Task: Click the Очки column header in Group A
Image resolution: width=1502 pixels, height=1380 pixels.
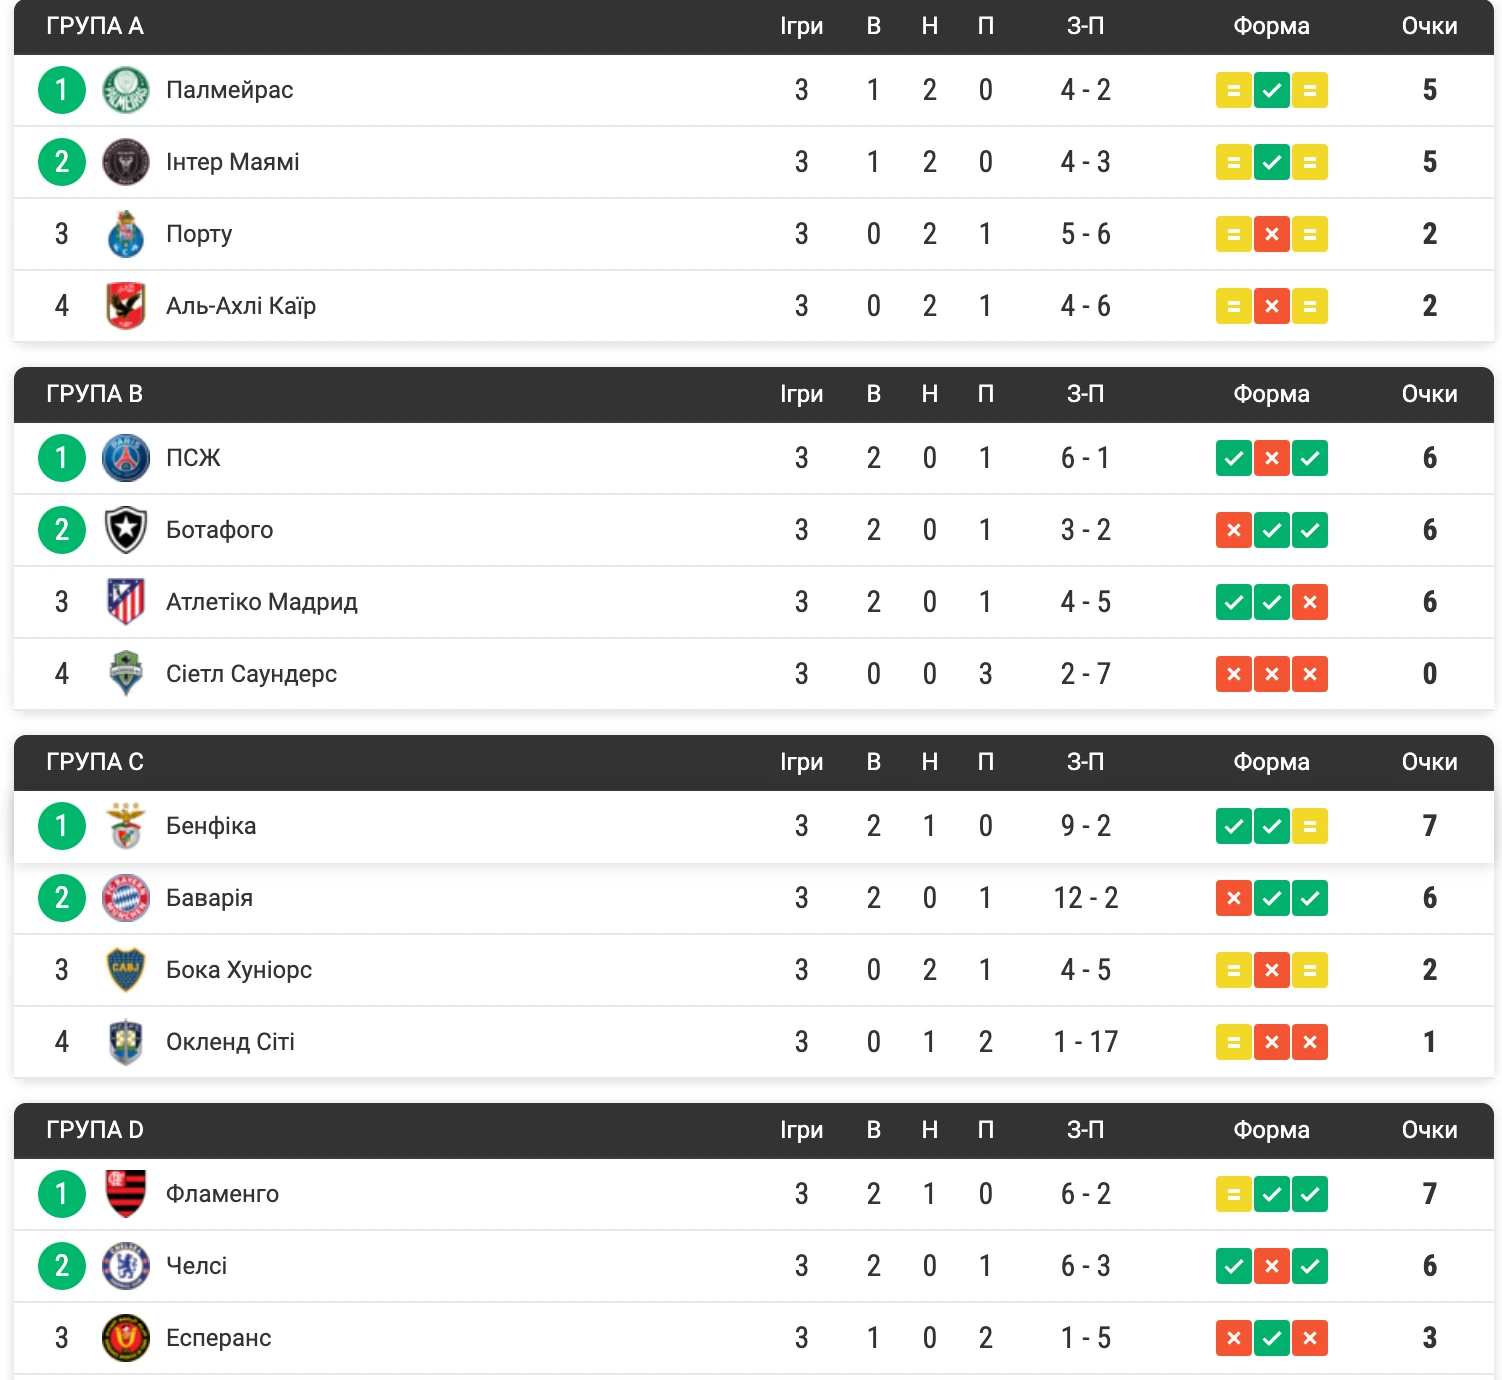Action: click(1430, 26)
